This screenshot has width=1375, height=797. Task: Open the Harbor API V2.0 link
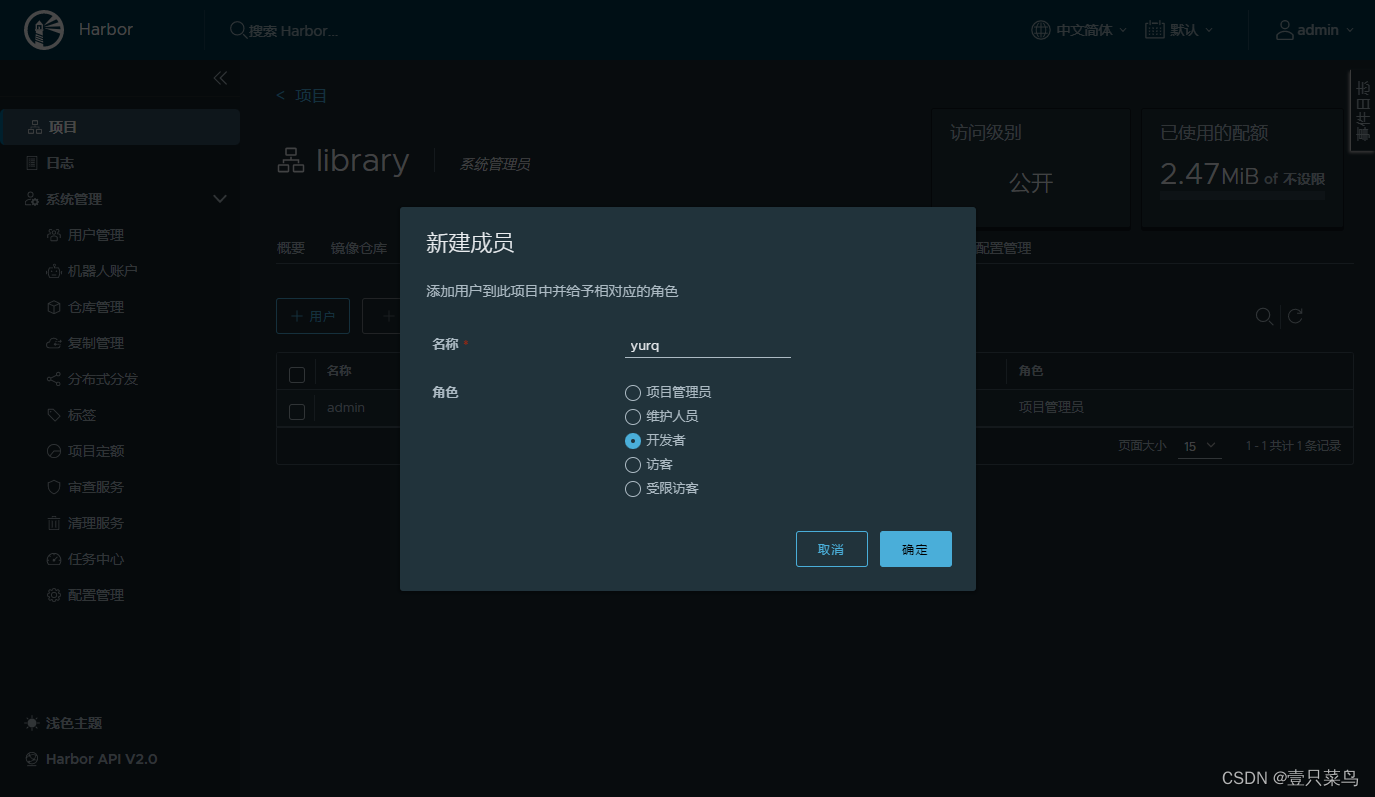pyautogui.click(x=101, y=759)
